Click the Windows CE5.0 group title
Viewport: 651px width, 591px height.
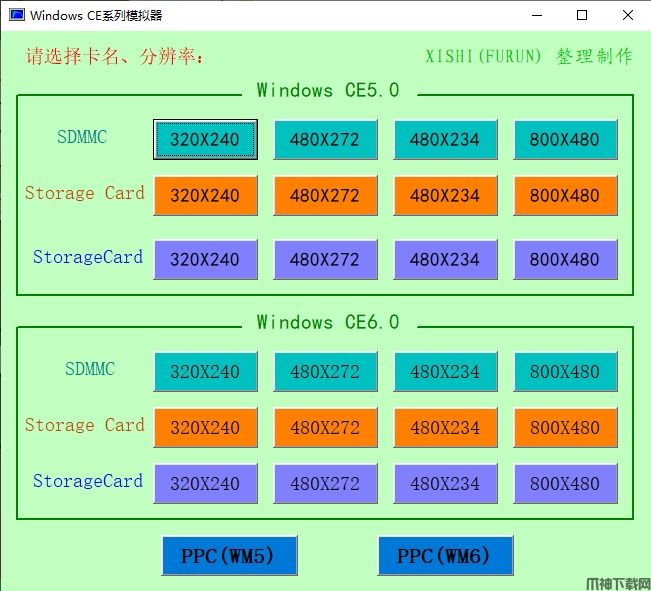tap(328, 90)
